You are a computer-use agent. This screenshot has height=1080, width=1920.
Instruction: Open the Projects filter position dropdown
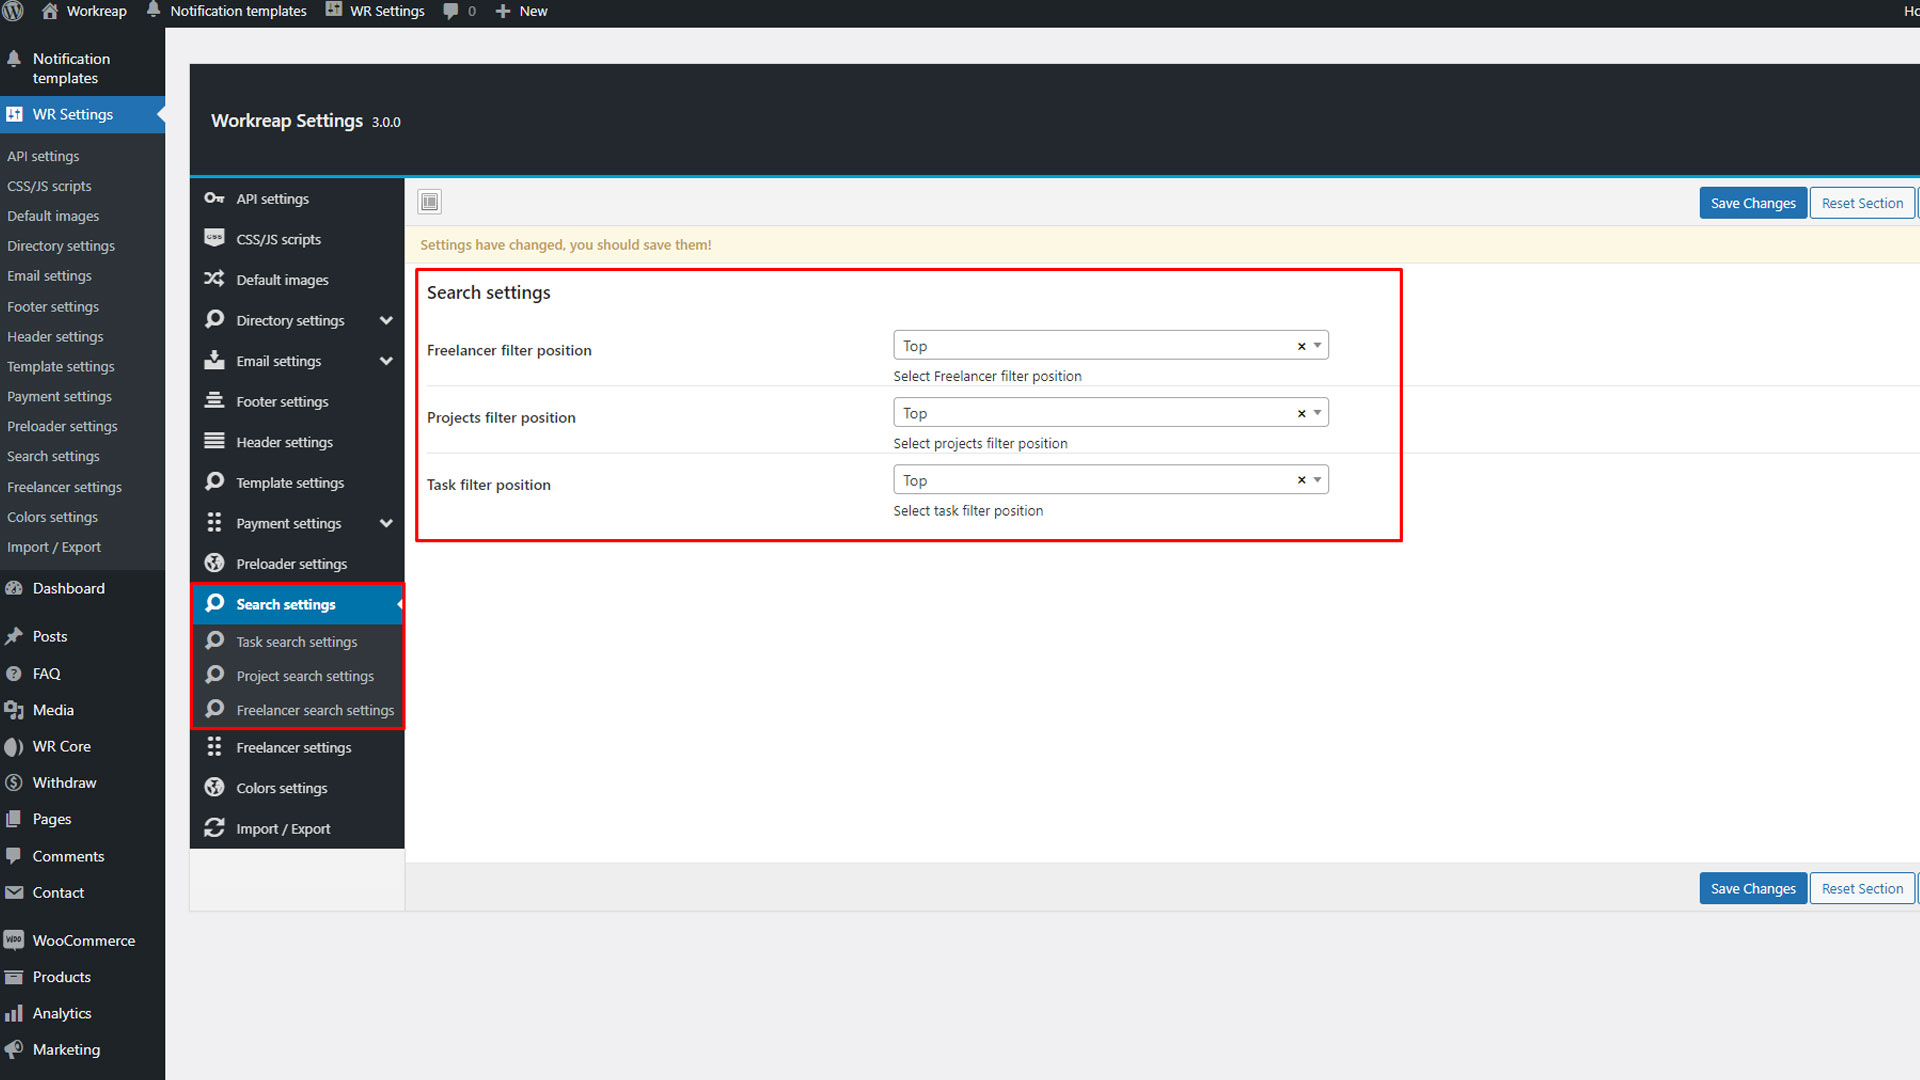tap(1318, 412)
